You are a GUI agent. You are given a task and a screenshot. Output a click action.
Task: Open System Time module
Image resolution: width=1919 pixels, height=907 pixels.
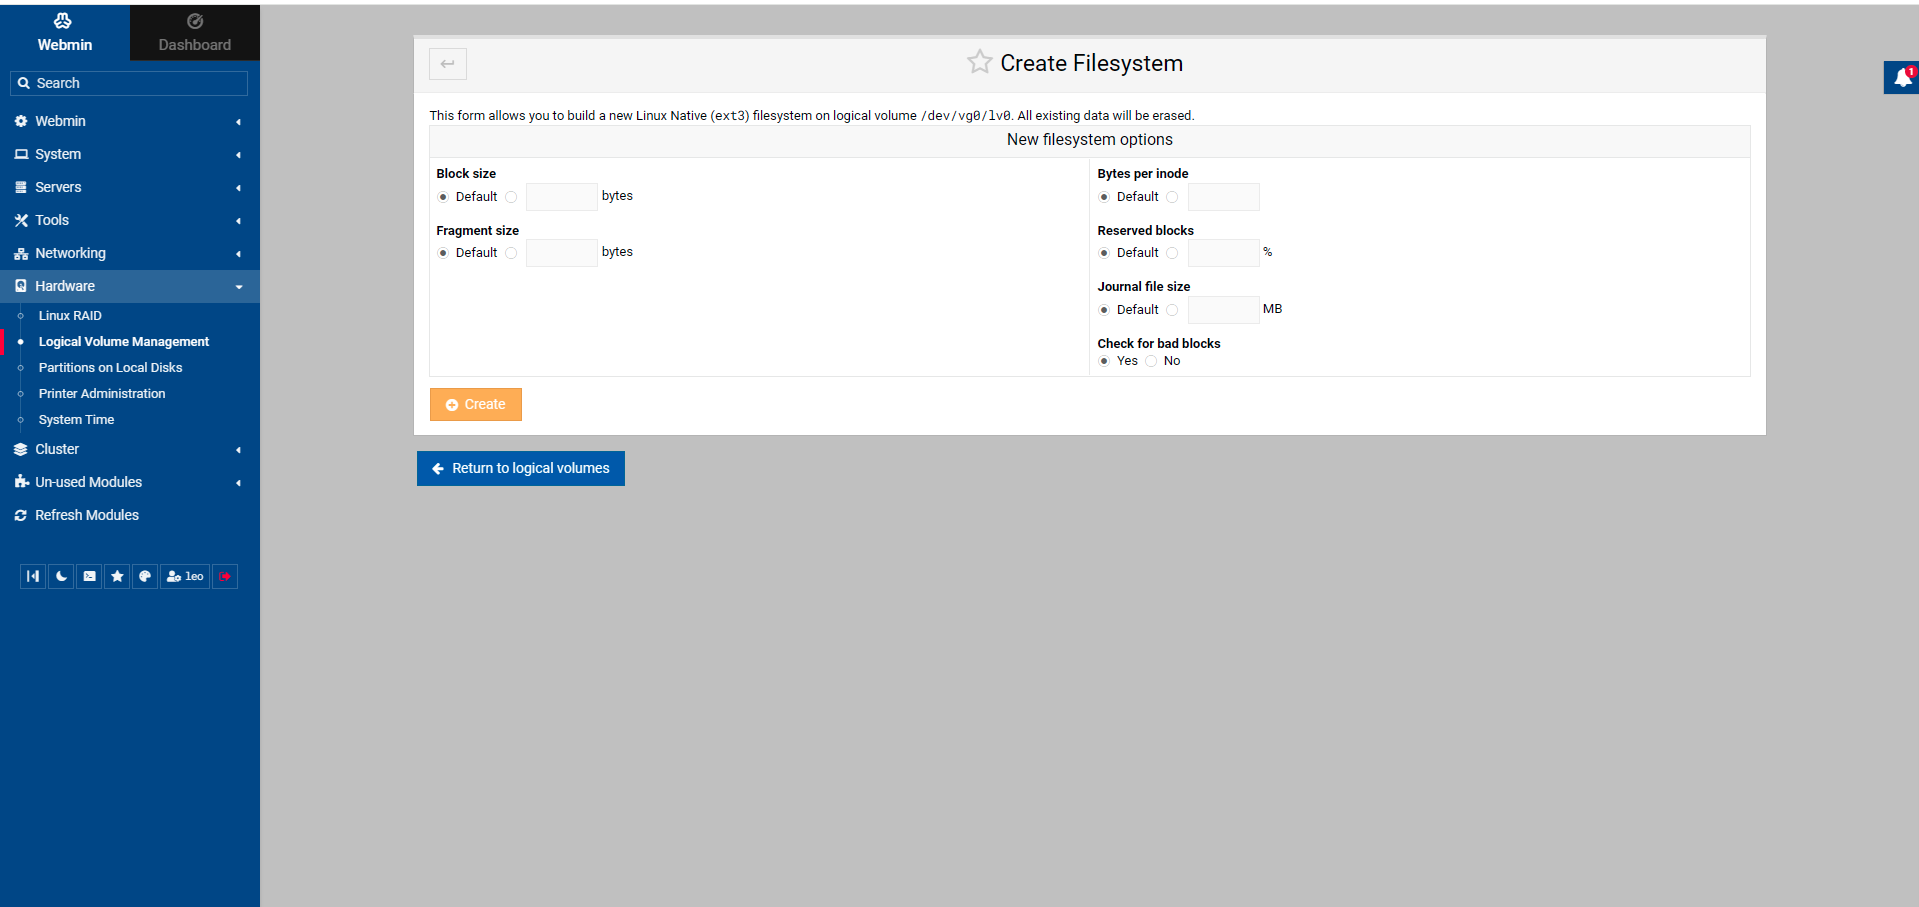(x=76, y=419)
